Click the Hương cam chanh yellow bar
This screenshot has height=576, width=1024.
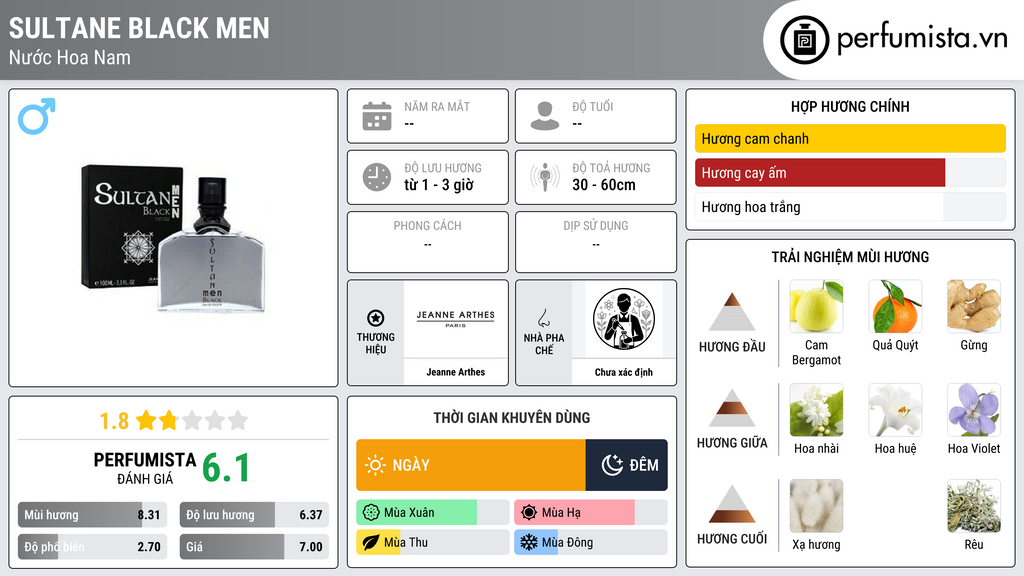850,138
